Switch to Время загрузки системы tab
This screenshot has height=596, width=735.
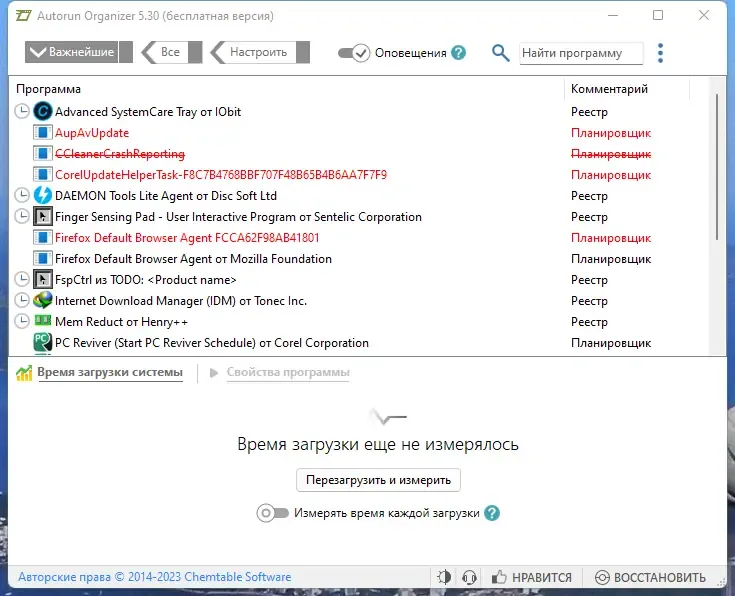click(110, 372)
